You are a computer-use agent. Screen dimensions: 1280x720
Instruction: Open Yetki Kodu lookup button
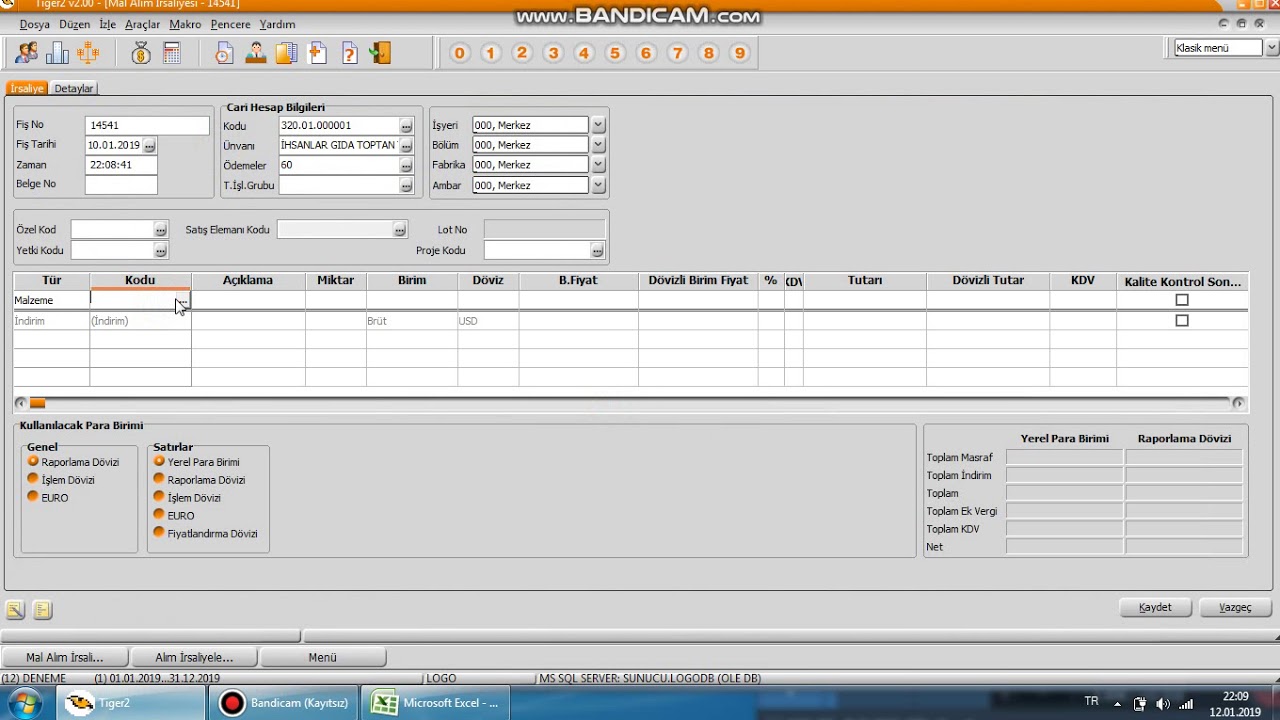point(160,250)
